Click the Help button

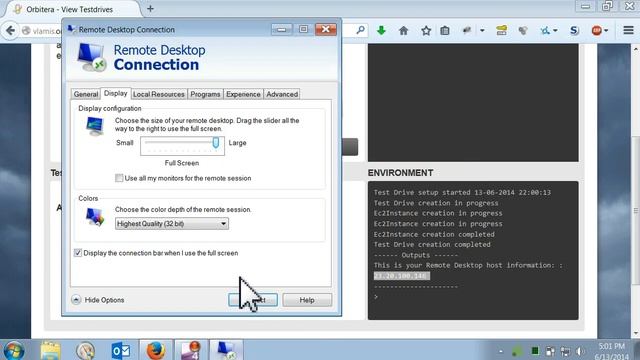tap(307, 300)
